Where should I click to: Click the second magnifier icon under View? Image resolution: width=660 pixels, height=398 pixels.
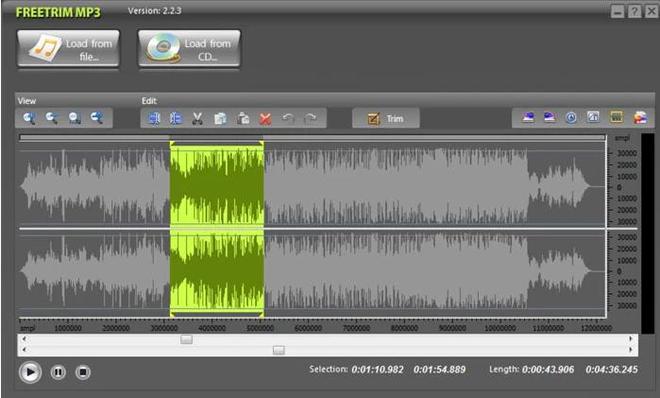click(x=52, y=118)
